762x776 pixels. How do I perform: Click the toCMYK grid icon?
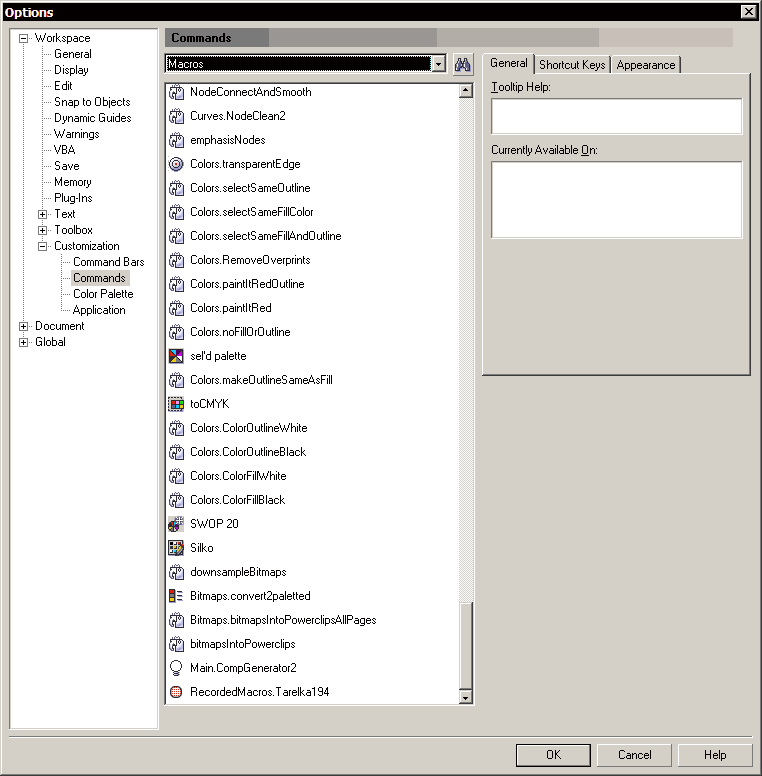[176, 404]
